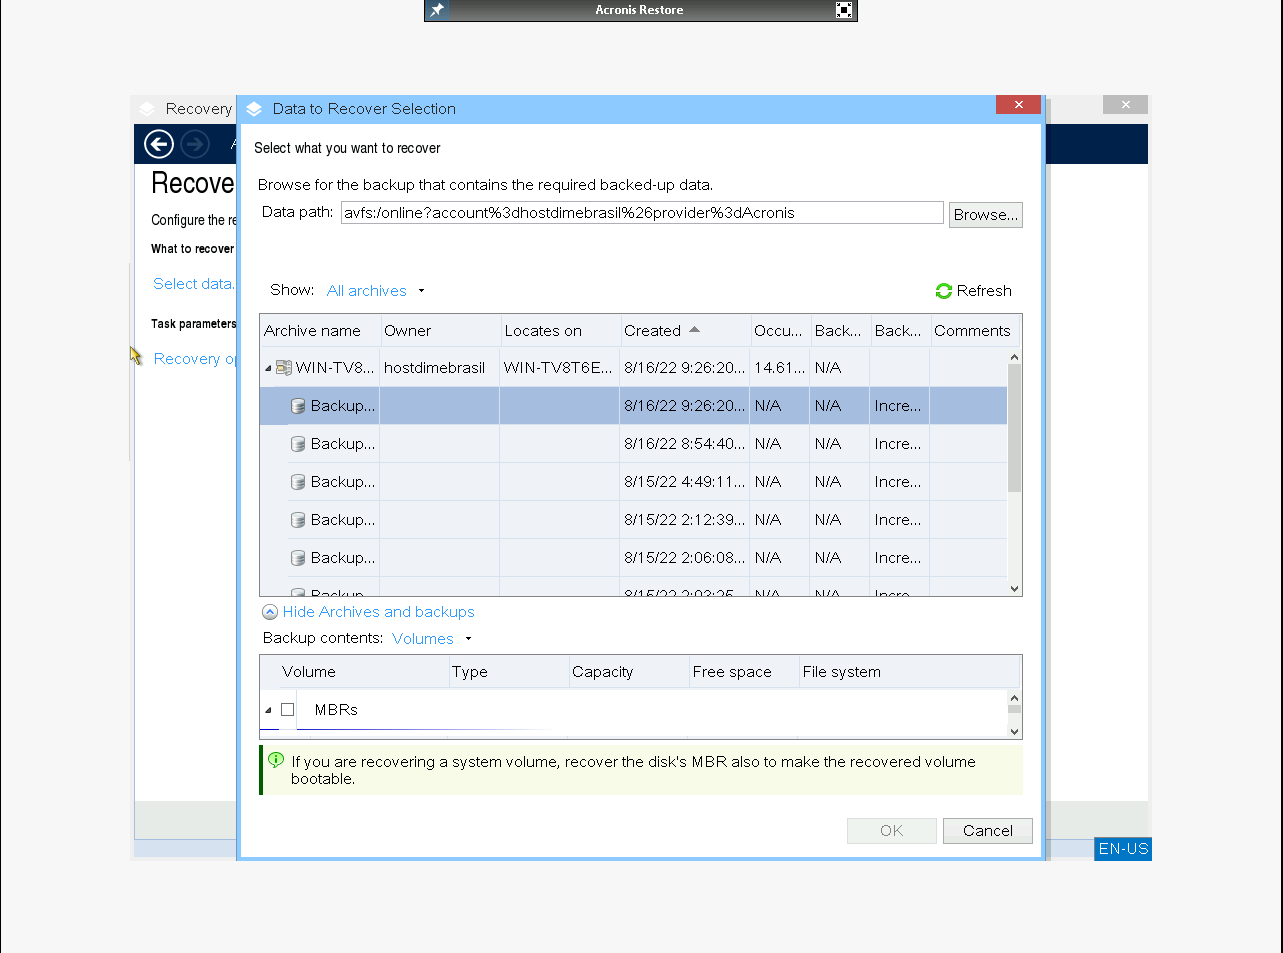Click the Locates on column header

coord(560,331)
